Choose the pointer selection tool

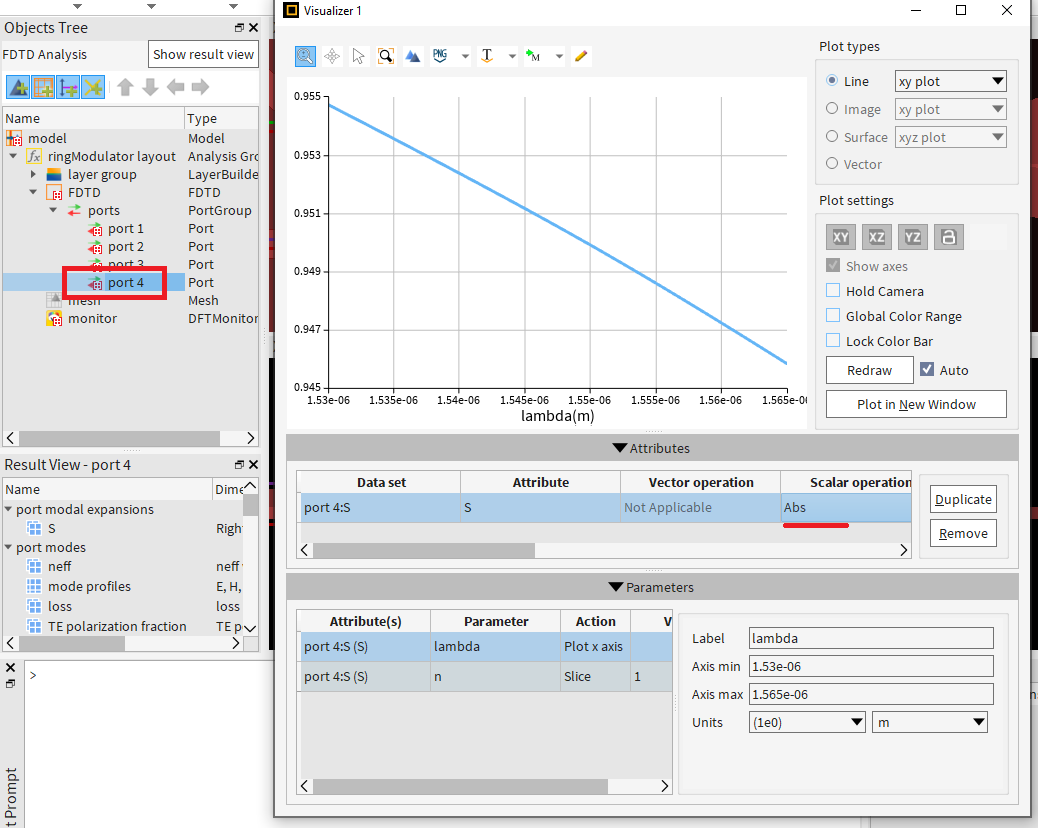(359, 56)
